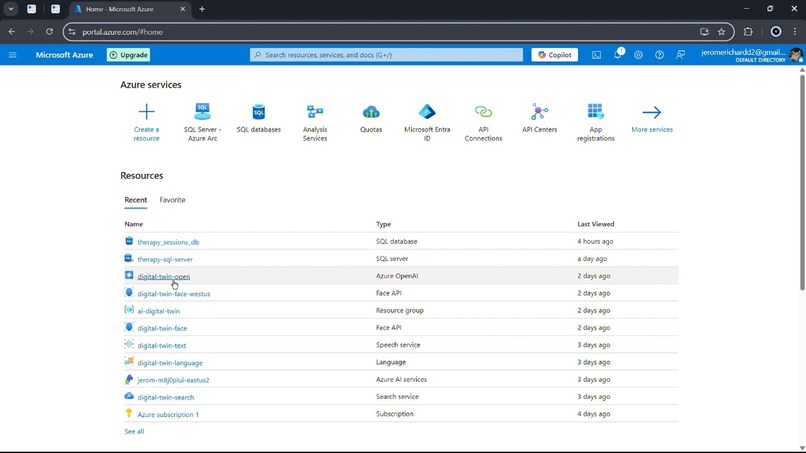This screenshot has height=453, width=806.
Task: Open digital-twin-open resource
Action: tap(163, 276)
